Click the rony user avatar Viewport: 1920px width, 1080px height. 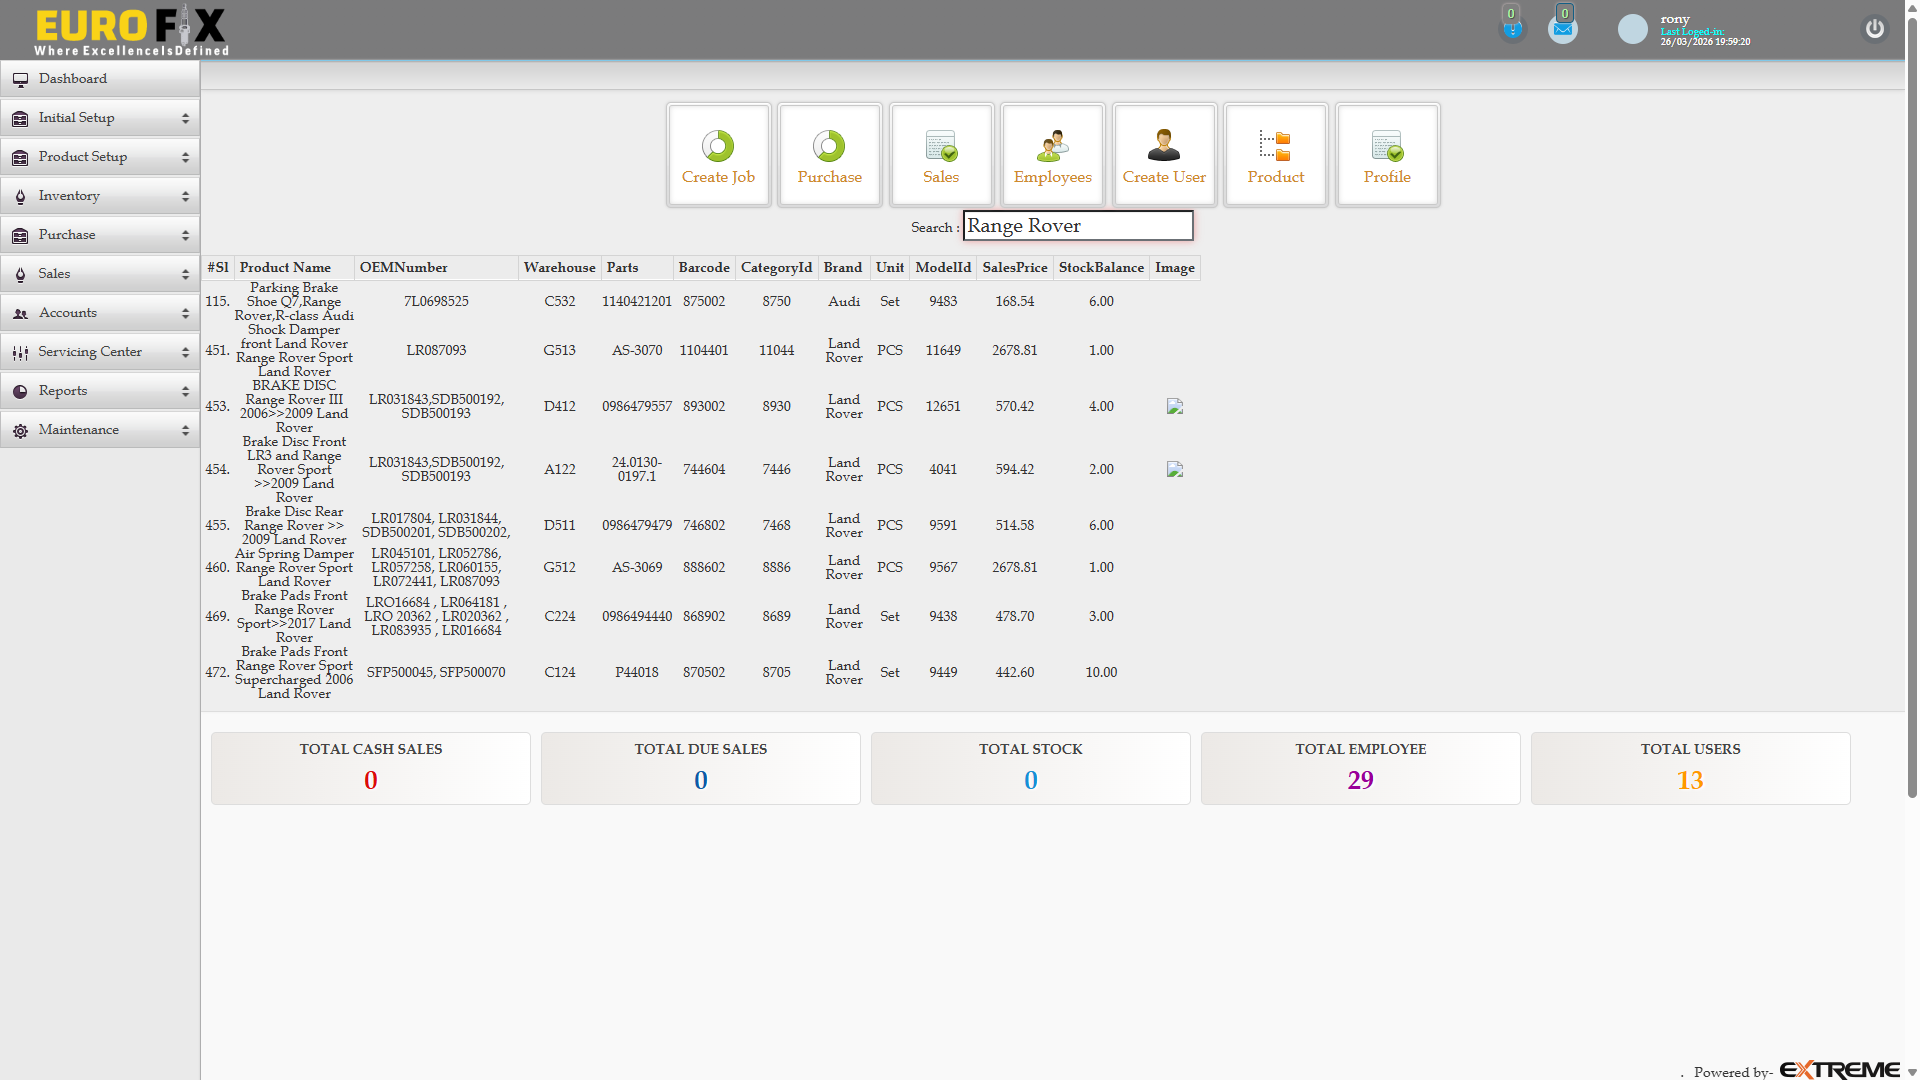point(1632,29)
